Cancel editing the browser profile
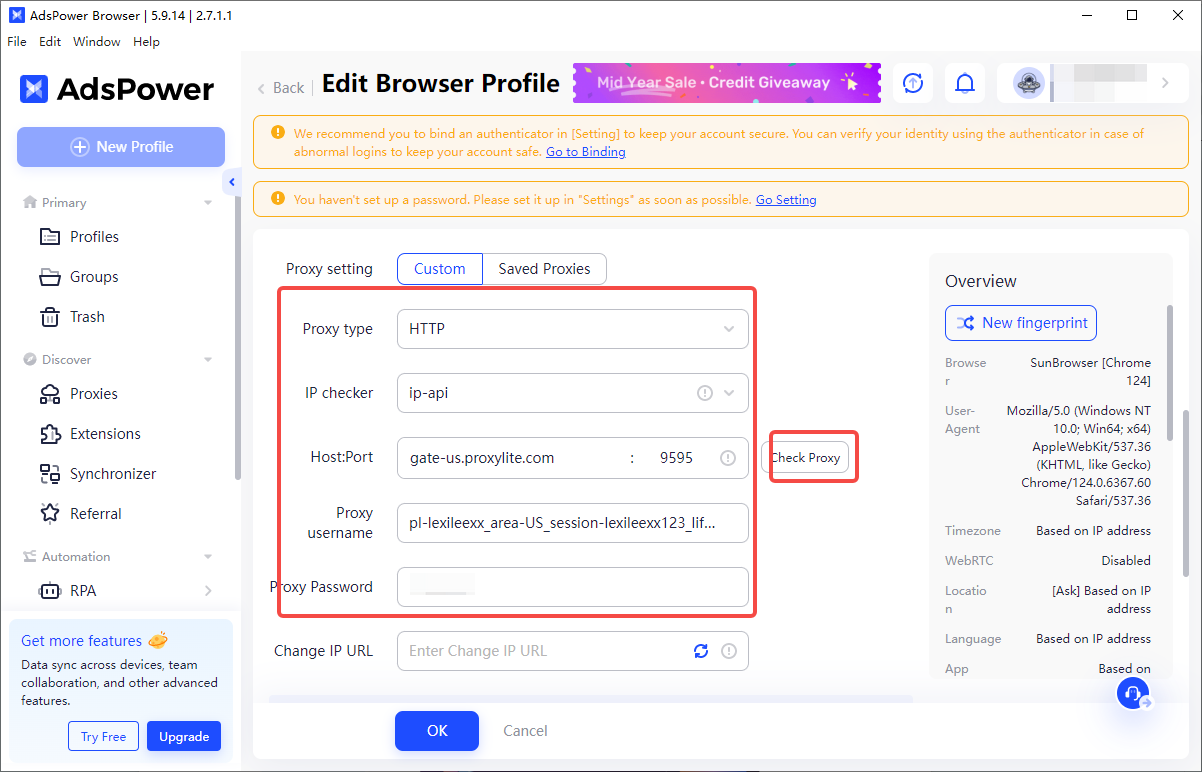The width and height of the screenshot is (1202, 772). pos(525,731)
